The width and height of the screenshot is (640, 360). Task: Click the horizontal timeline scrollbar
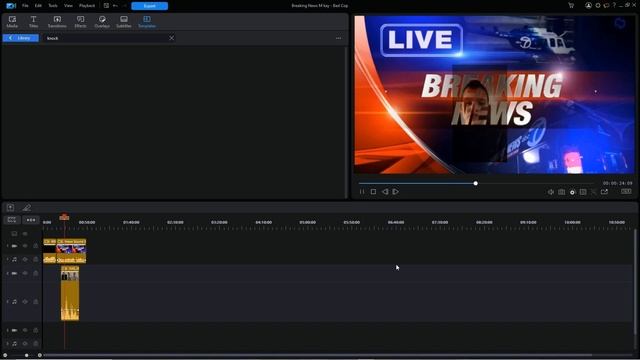click(318, 355)
